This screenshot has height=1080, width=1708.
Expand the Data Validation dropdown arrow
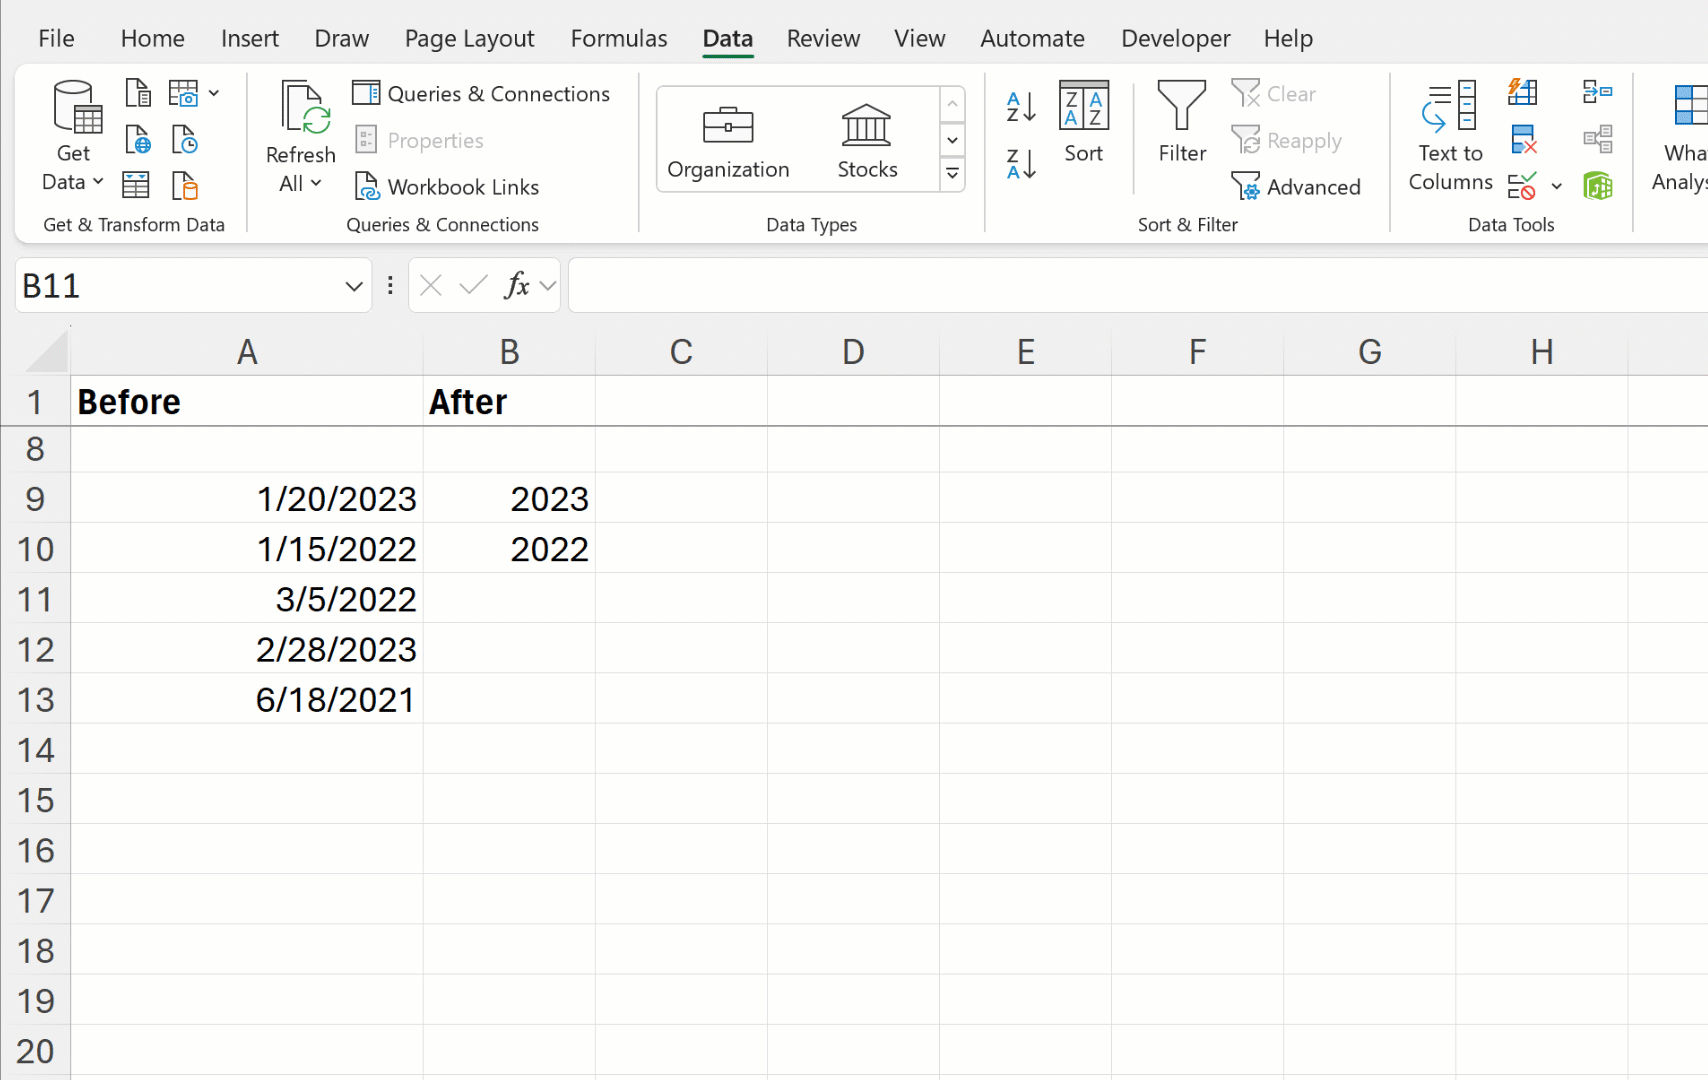(1556, 186)
